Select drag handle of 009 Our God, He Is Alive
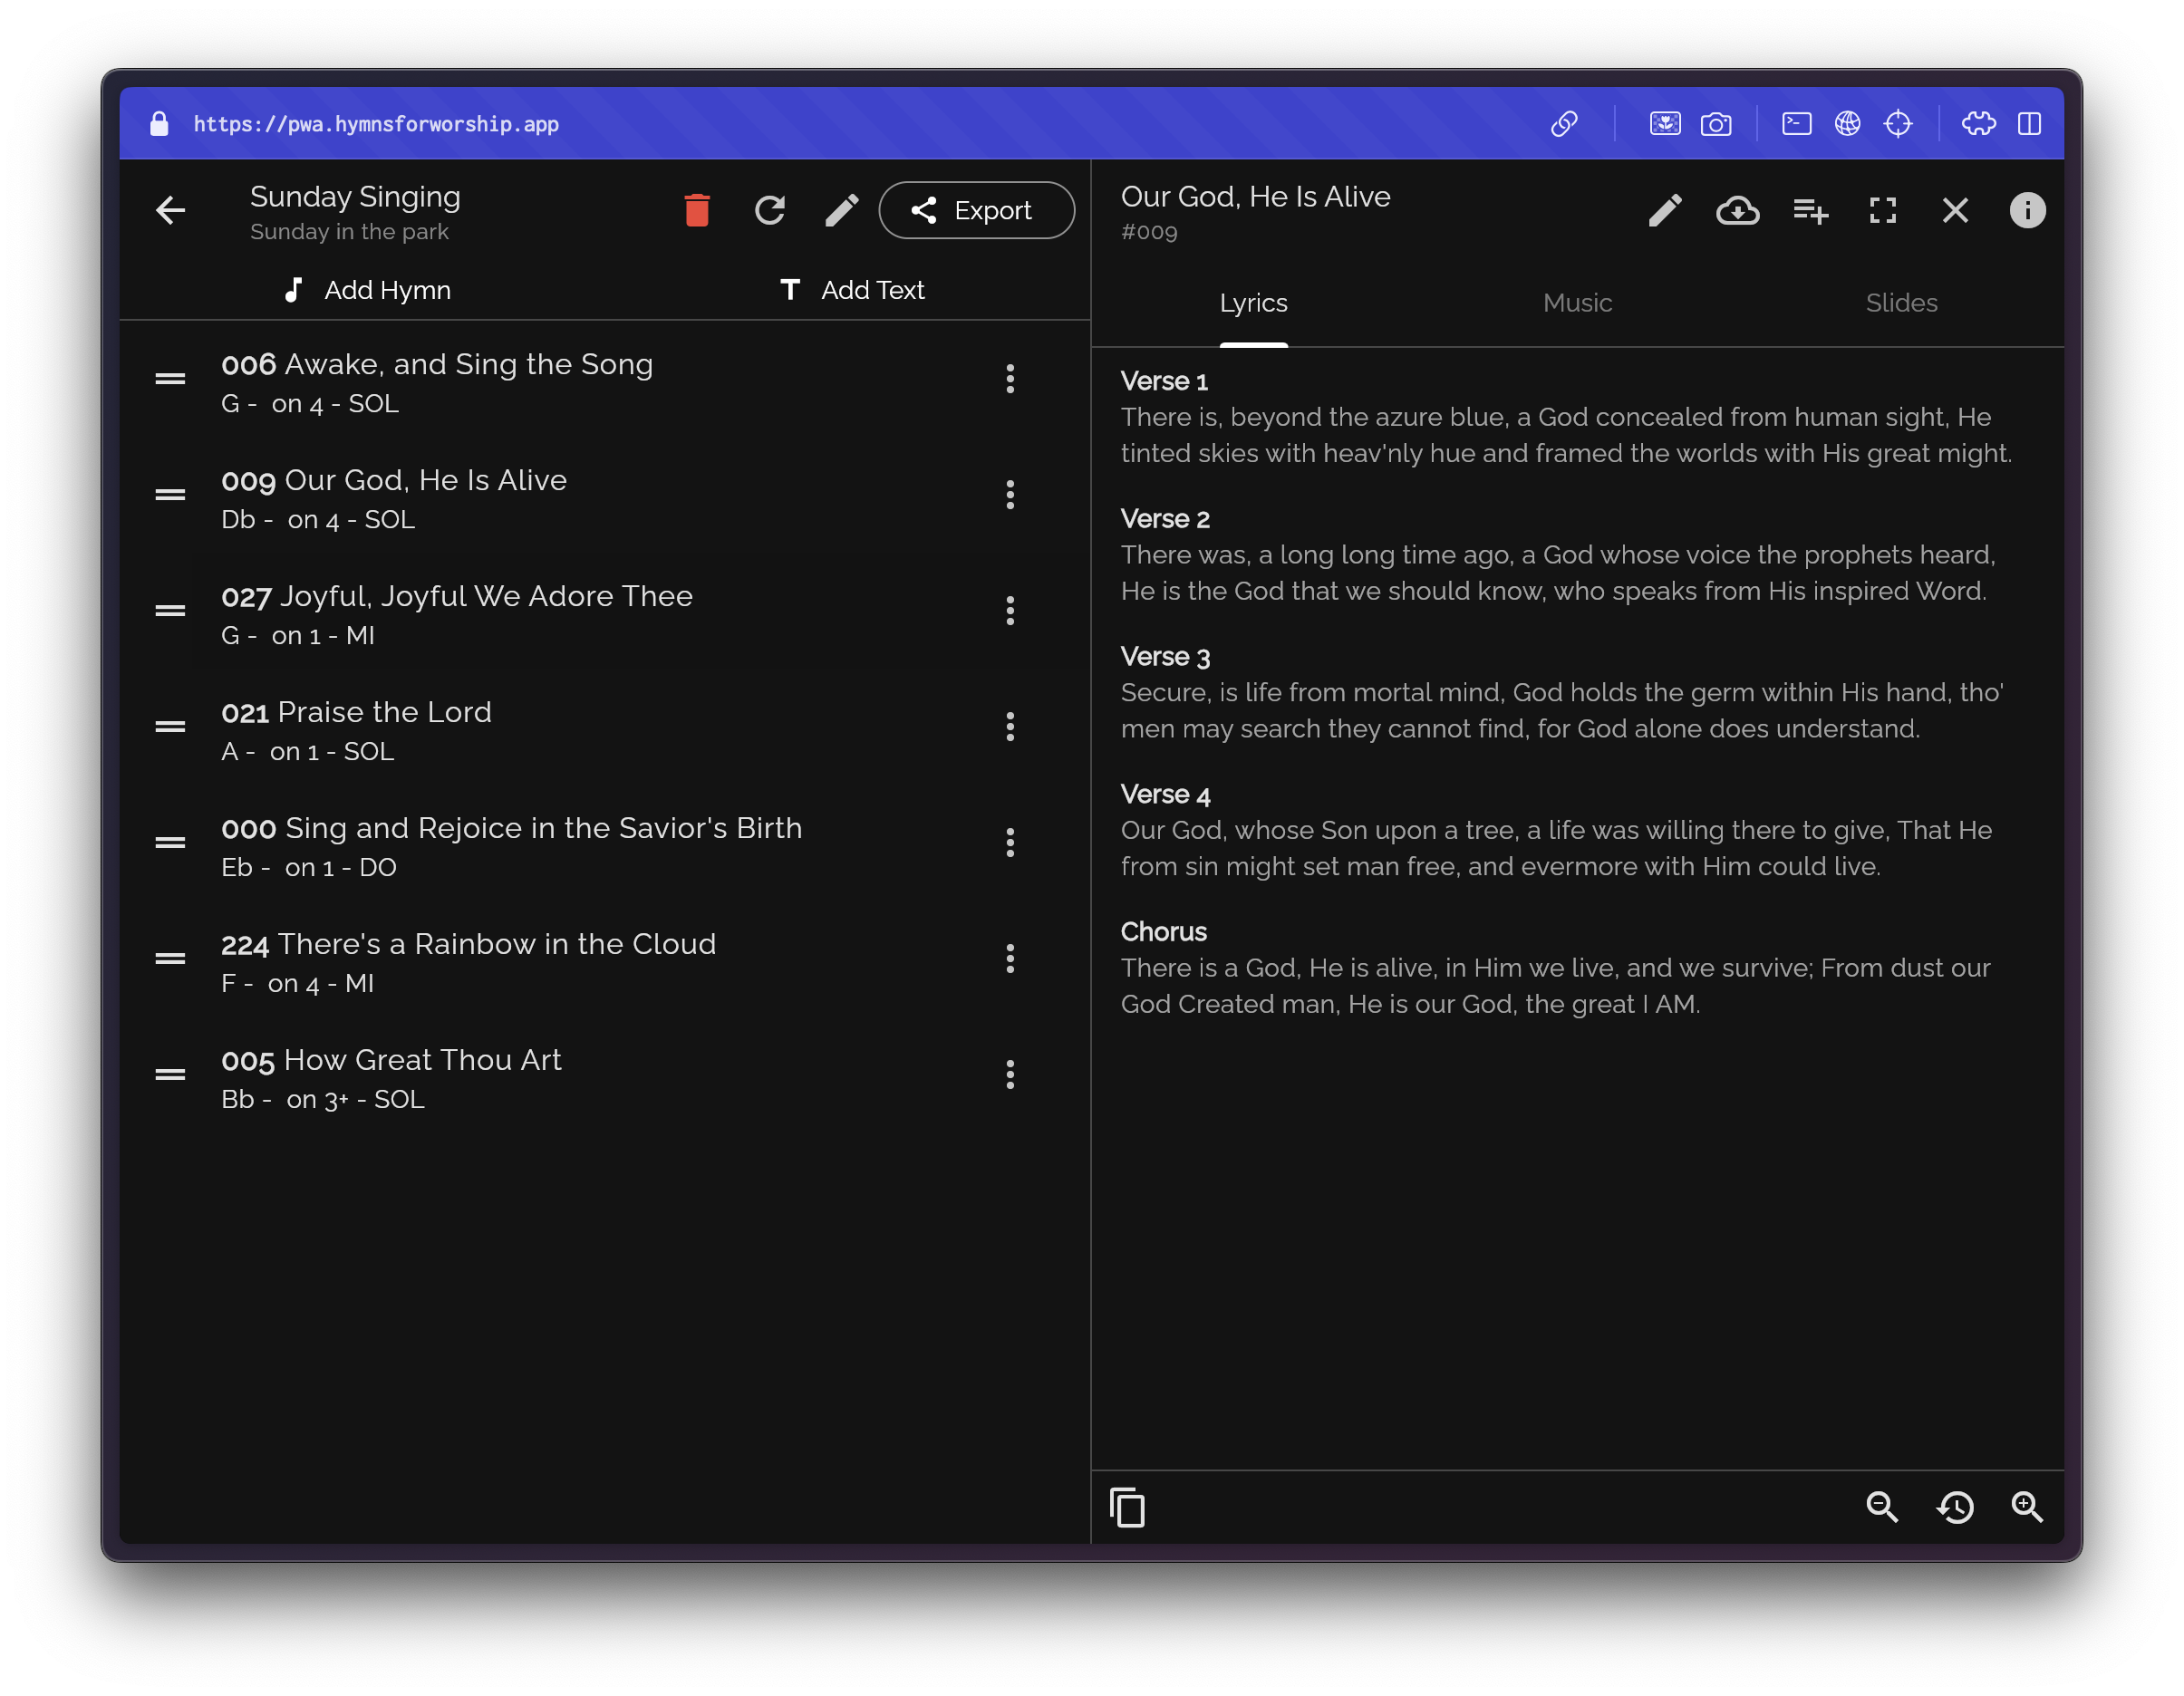 [x=170, y=495]
